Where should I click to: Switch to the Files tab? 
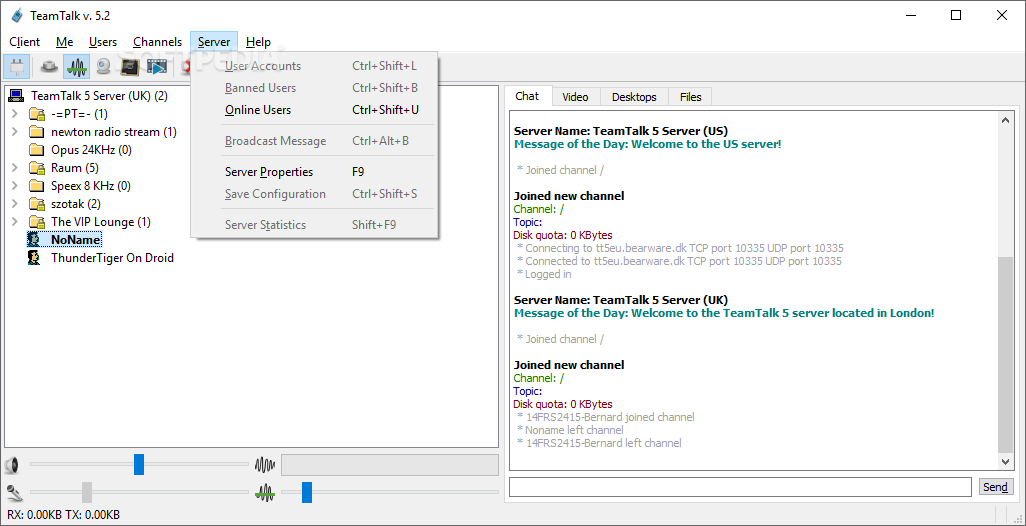point(690,97)
